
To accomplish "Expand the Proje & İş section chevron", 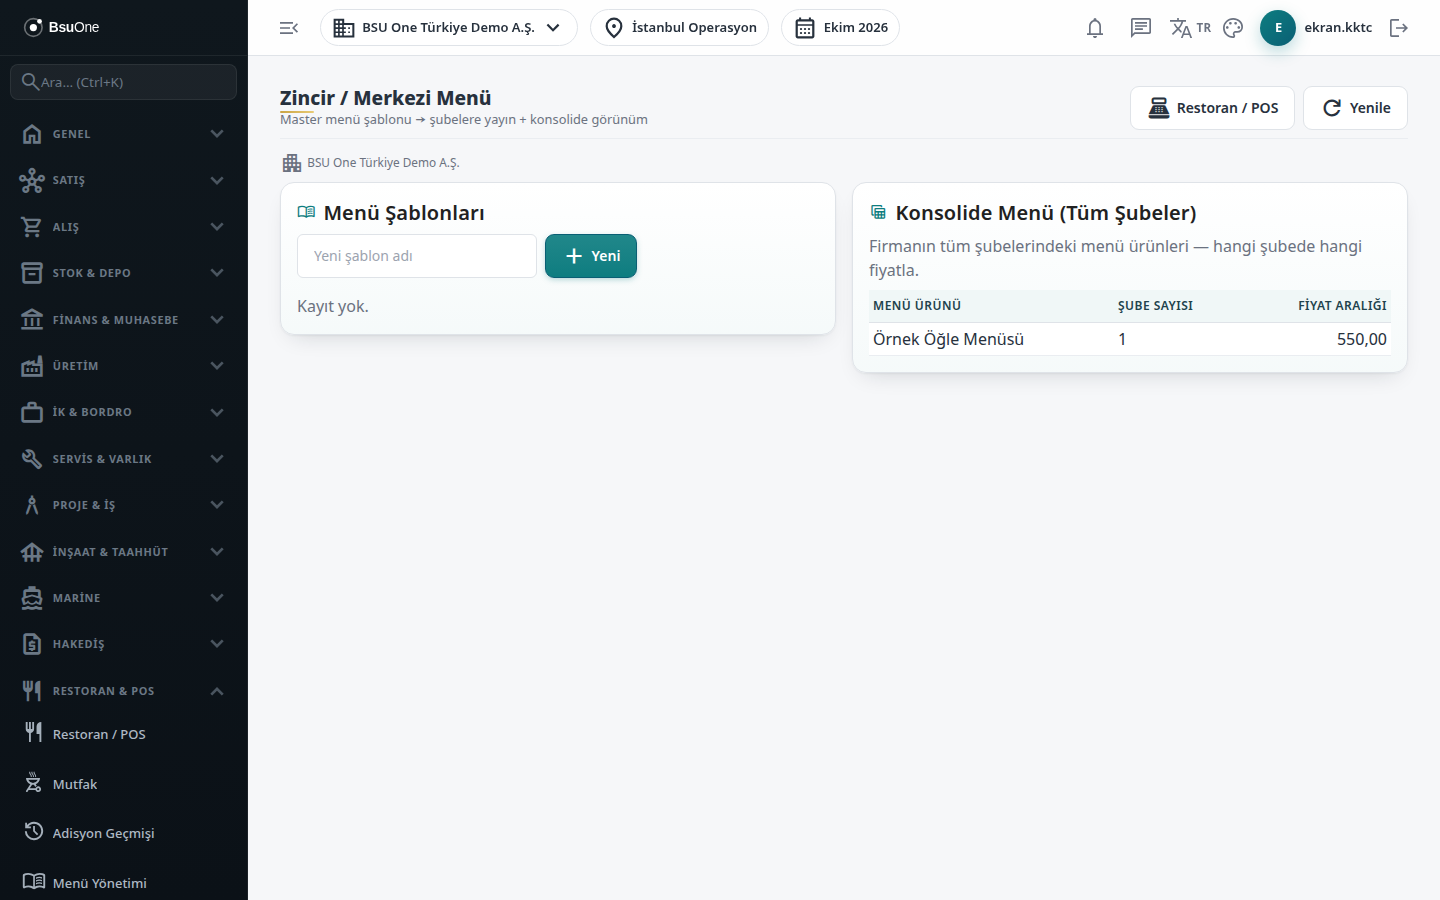I will 217,505.
